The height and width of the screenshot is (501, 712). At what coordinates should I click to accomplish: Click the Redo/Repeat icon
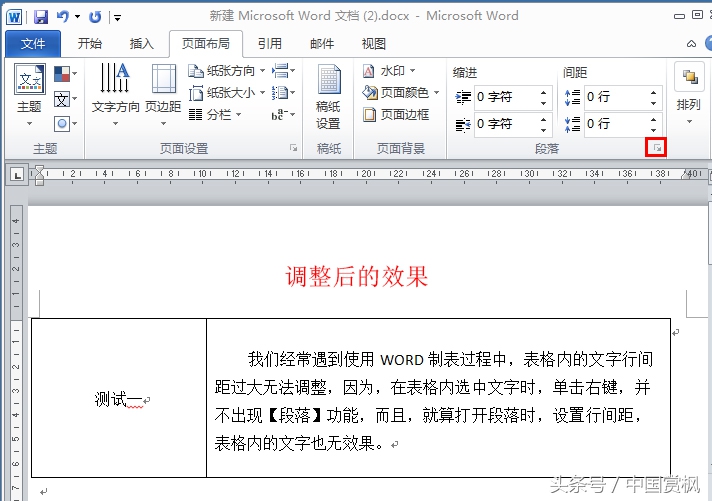tap(95, 17)
